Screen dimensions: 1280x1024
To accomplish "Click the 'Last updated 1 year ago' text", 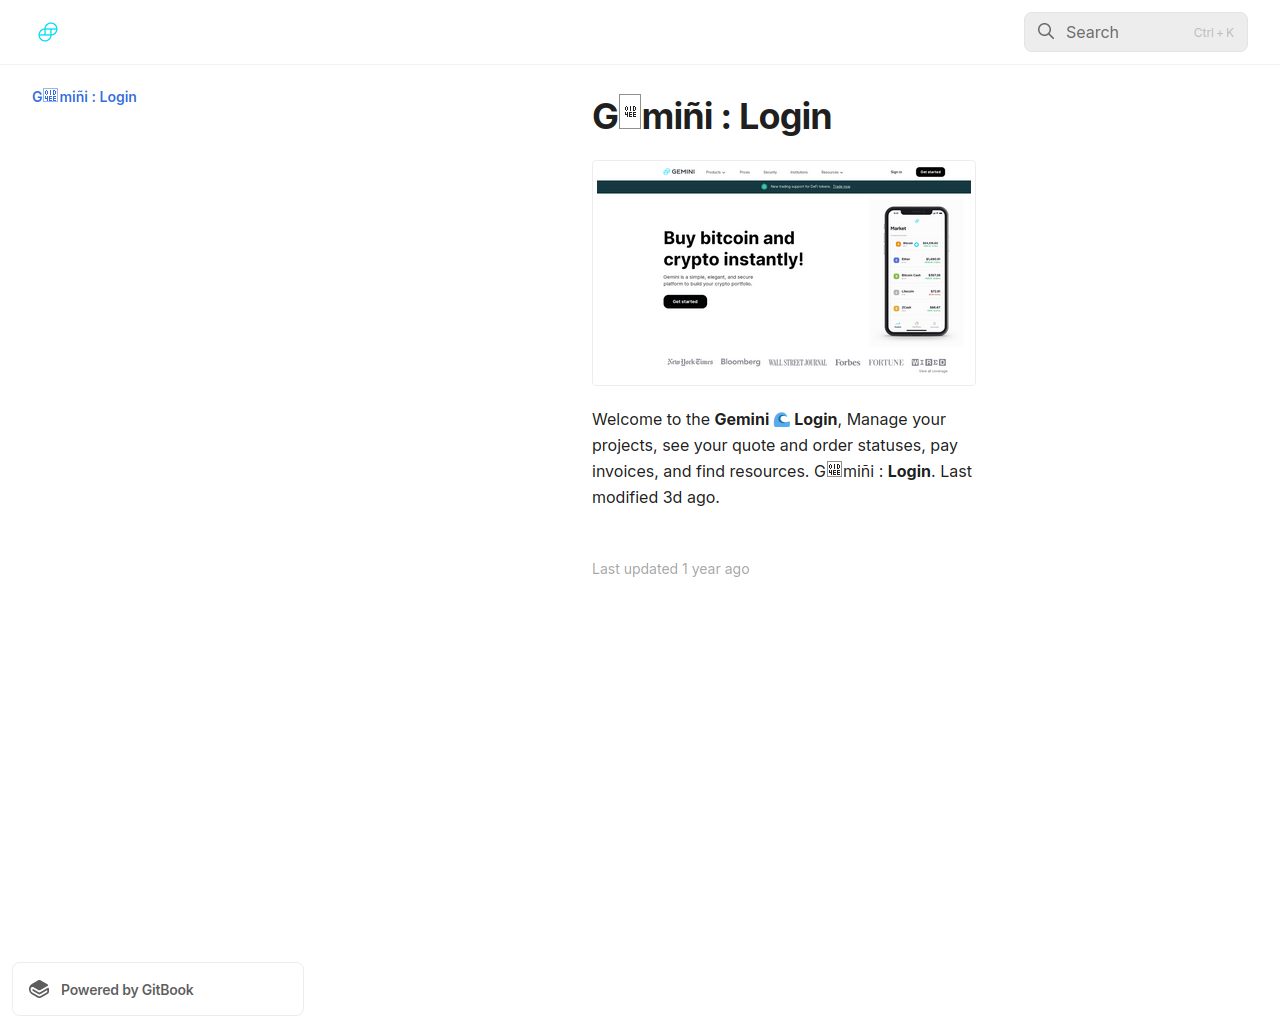I will (x=671, y=568).
